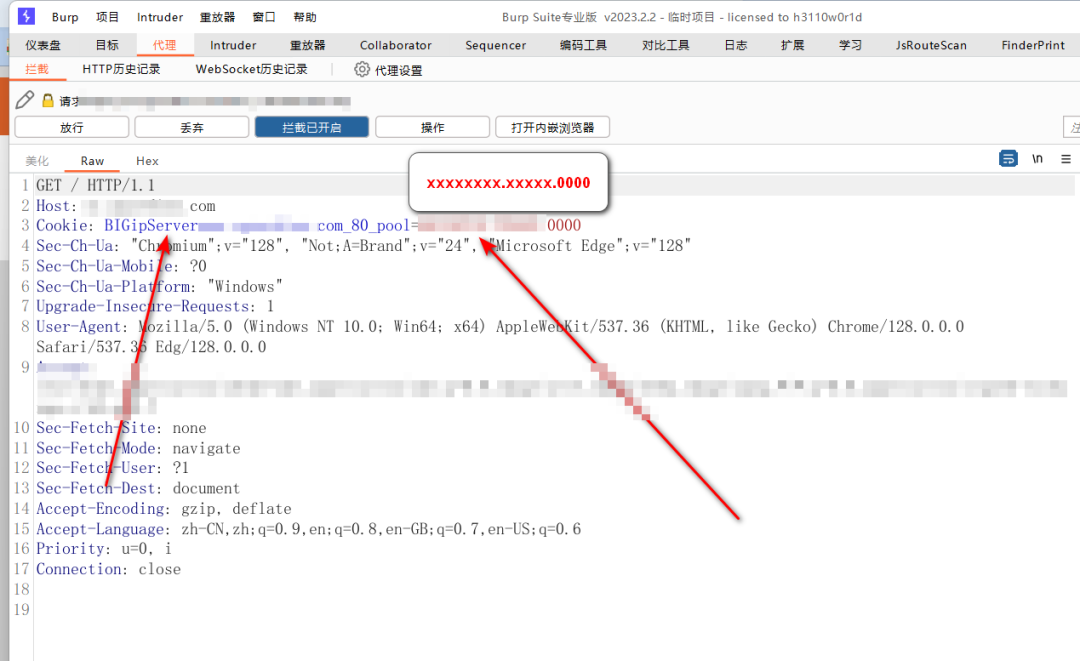The height and width of the screenshot is (661, 1080).
Task: Toggle the 拦截已开启 intercept button
Action: [312, 127]
